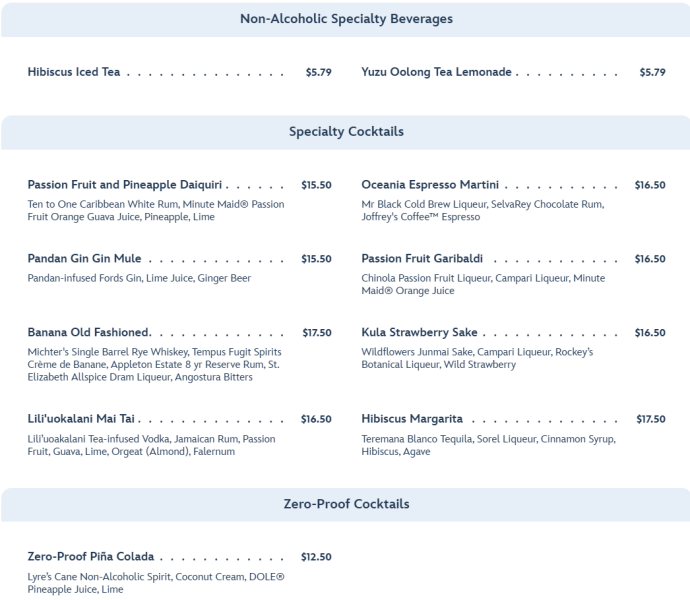Viewport: 690px width, 600px height.
Task: Select the Hibiscus Iced Tea item
Action: [x=74, y=72]
